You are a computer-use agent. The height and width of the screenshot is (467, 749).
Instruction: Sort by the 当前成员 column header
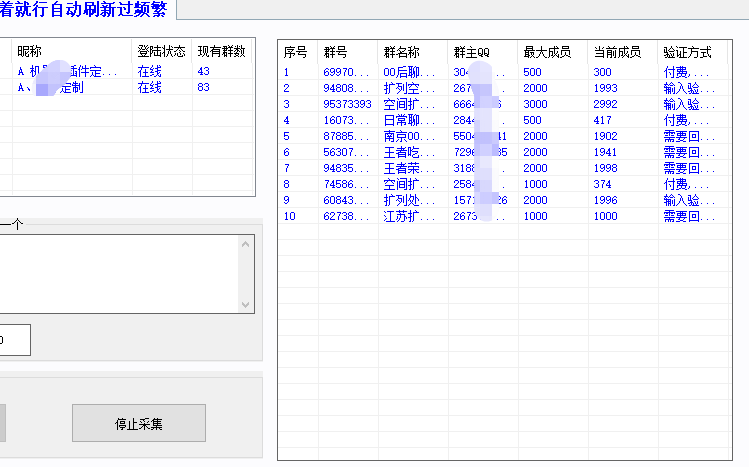pos(614,51)
